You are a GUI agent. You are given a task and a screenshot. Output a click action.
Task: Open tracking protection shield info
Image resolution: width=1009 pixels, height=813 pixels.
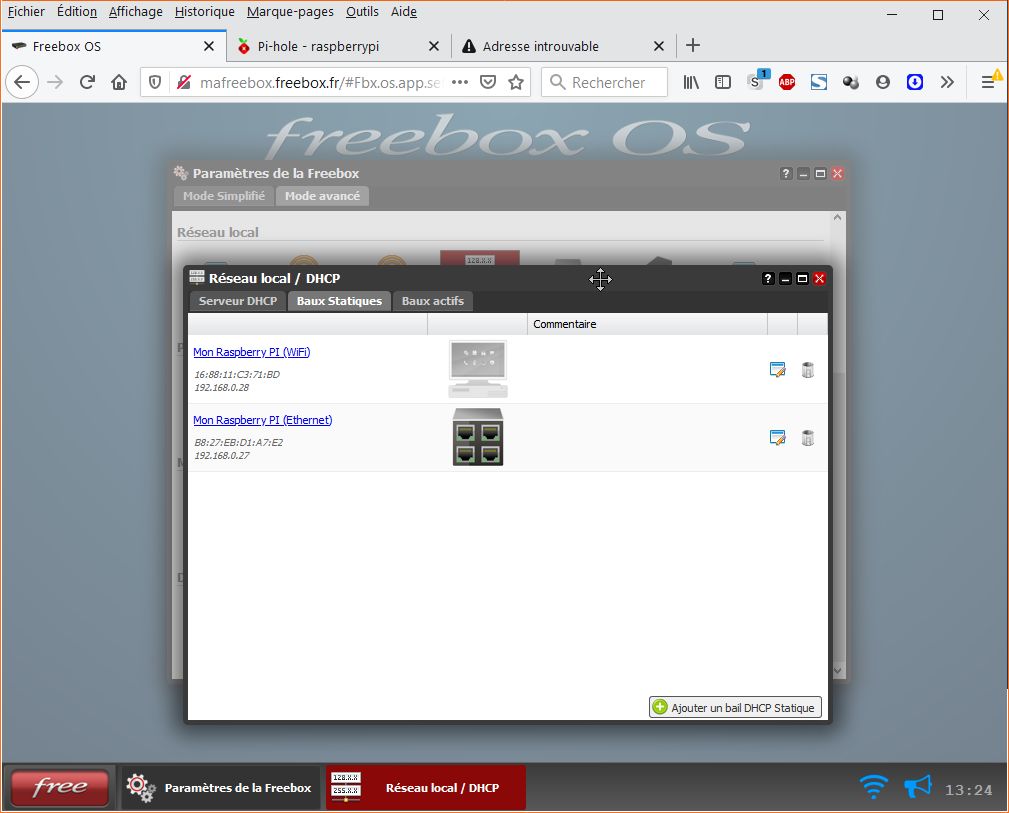coord(155,82)
